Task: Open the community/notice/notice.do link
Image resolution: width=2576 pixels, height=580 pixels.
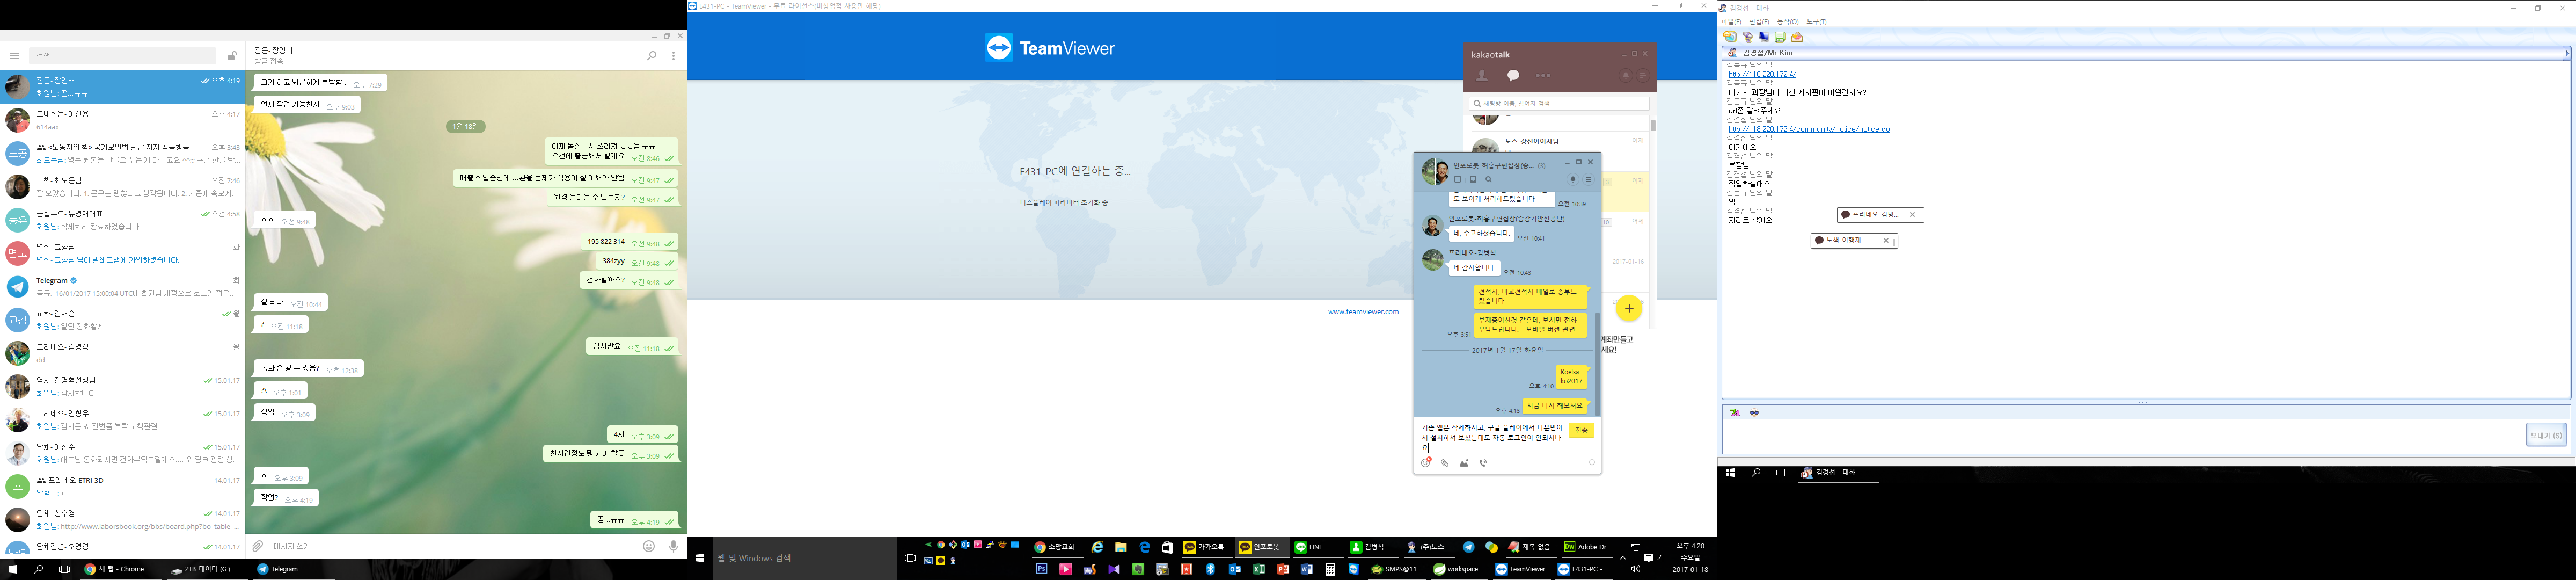Action: 1809,129
